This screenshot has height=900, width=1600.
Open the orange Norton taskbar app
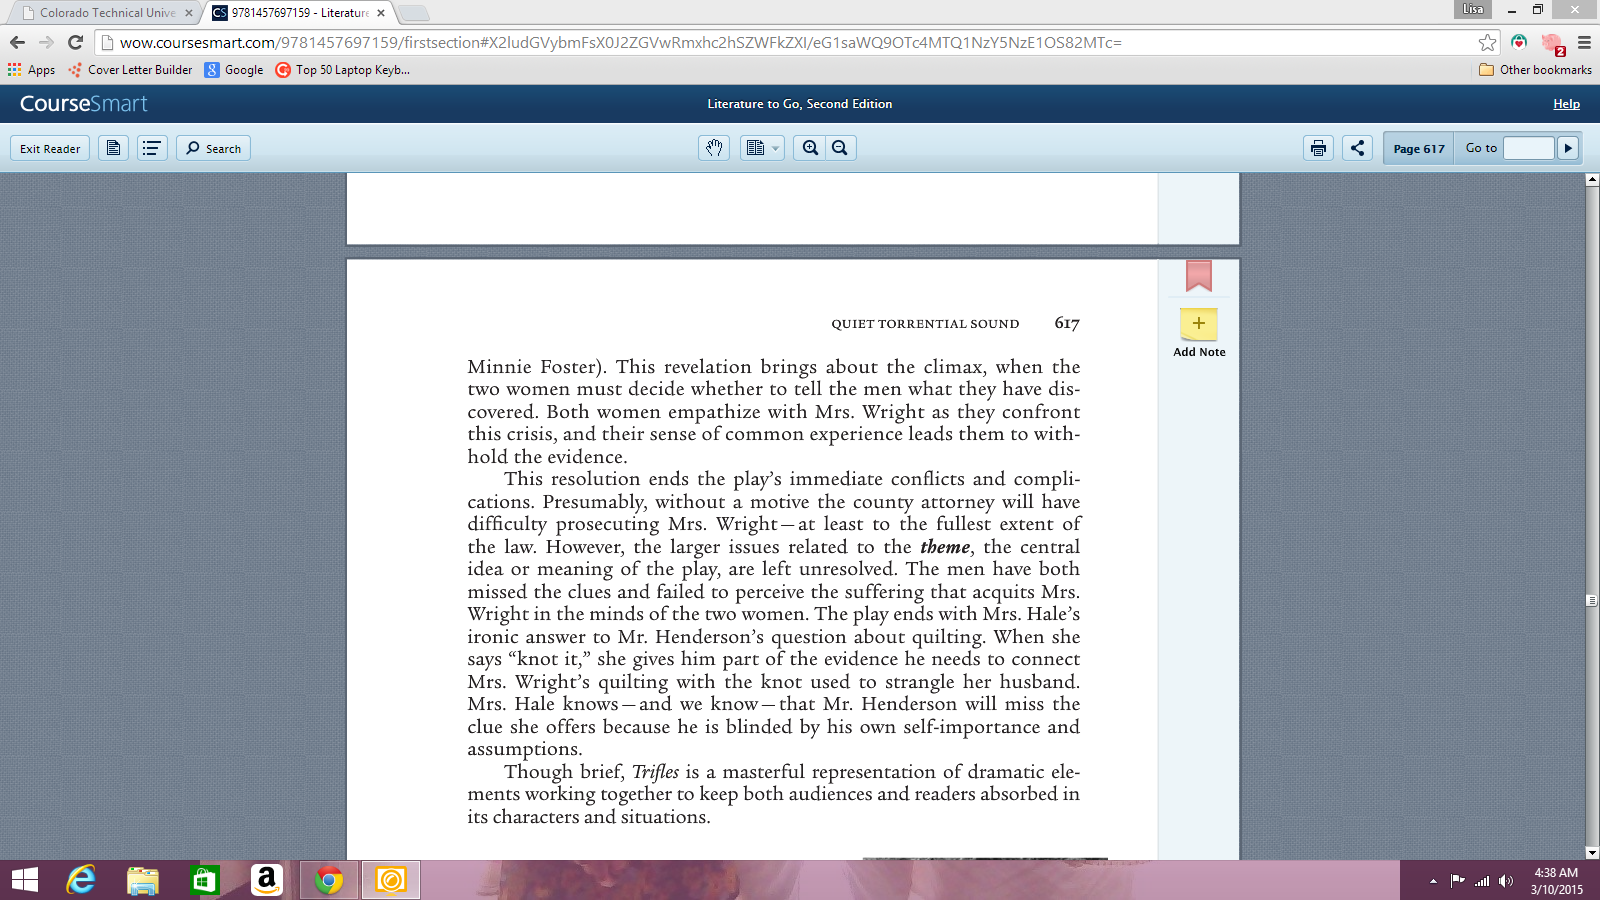pyautogui.click(x=391, y=880)
